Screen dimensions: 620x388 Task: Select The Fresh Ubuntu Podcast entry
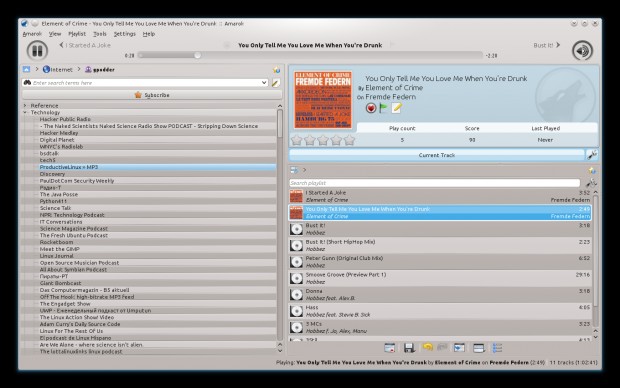click(74, 235)
